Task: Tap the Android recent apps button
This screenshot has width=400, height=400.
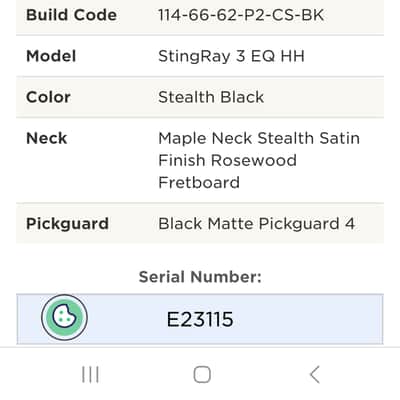Action: click(x=90, y=374)
